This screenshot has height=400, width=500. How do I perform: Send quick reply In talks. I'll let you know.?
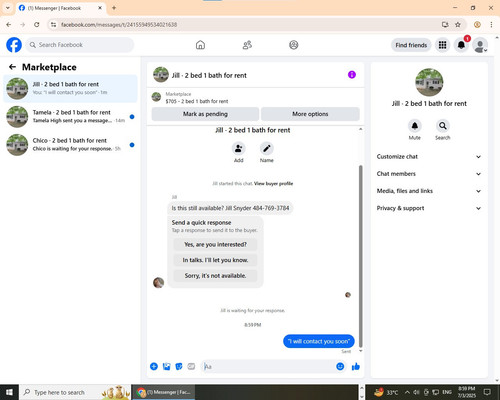215,260
